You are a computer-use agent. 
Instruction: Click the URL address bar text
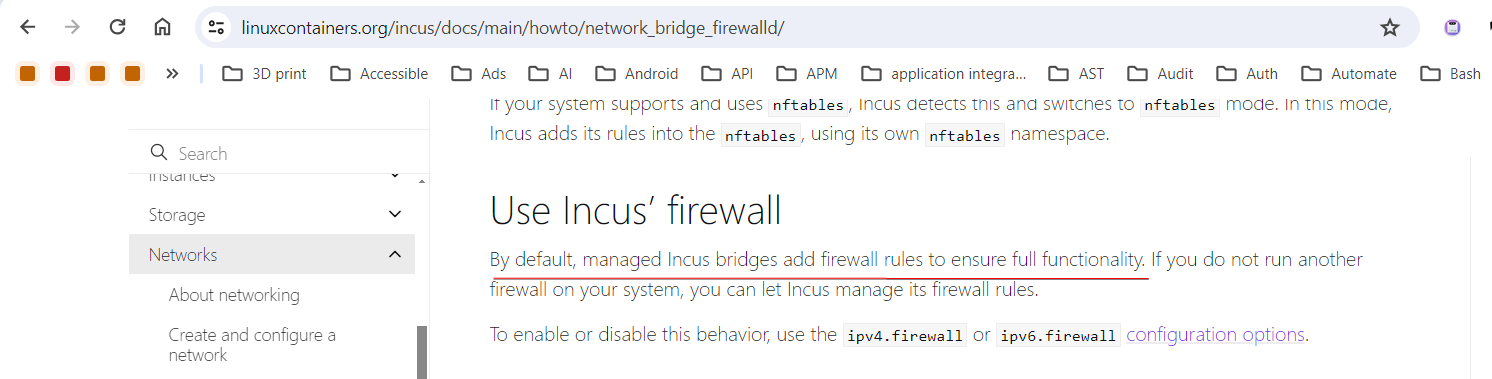tap(512, 28)
